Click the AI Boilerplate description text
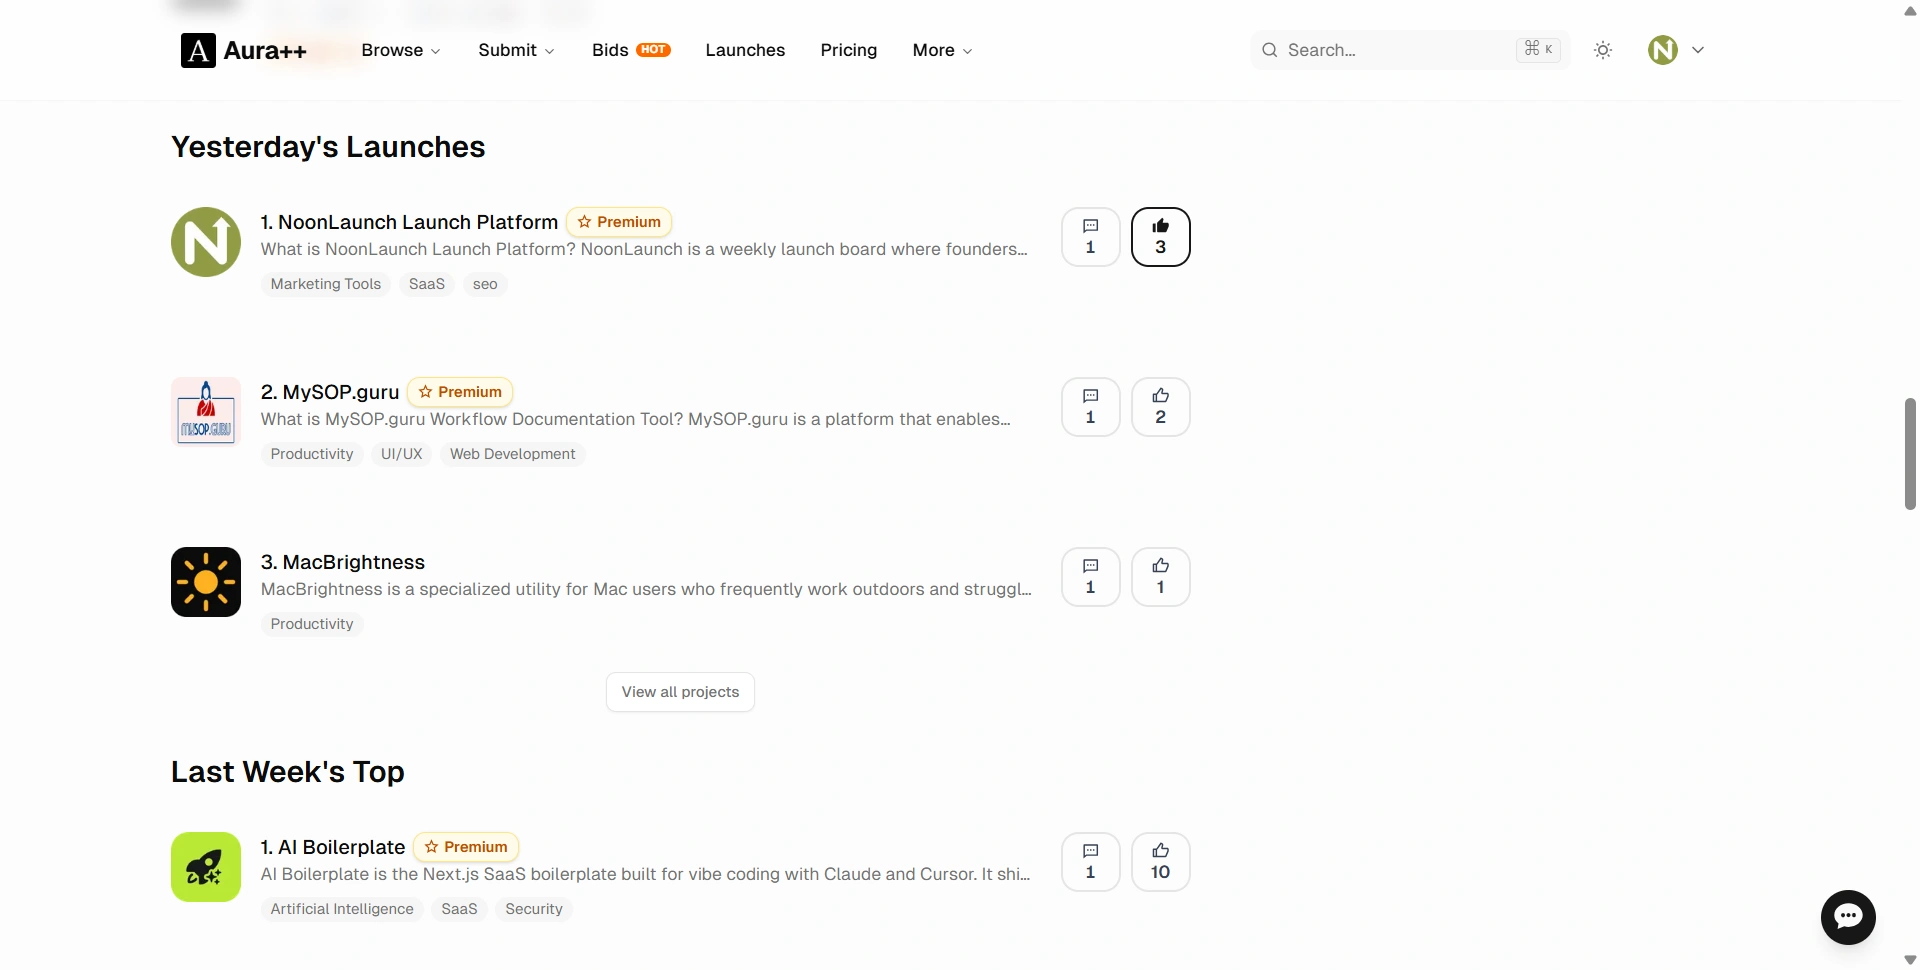This screenshot has width=1920, height=970. tap(646, 874)
